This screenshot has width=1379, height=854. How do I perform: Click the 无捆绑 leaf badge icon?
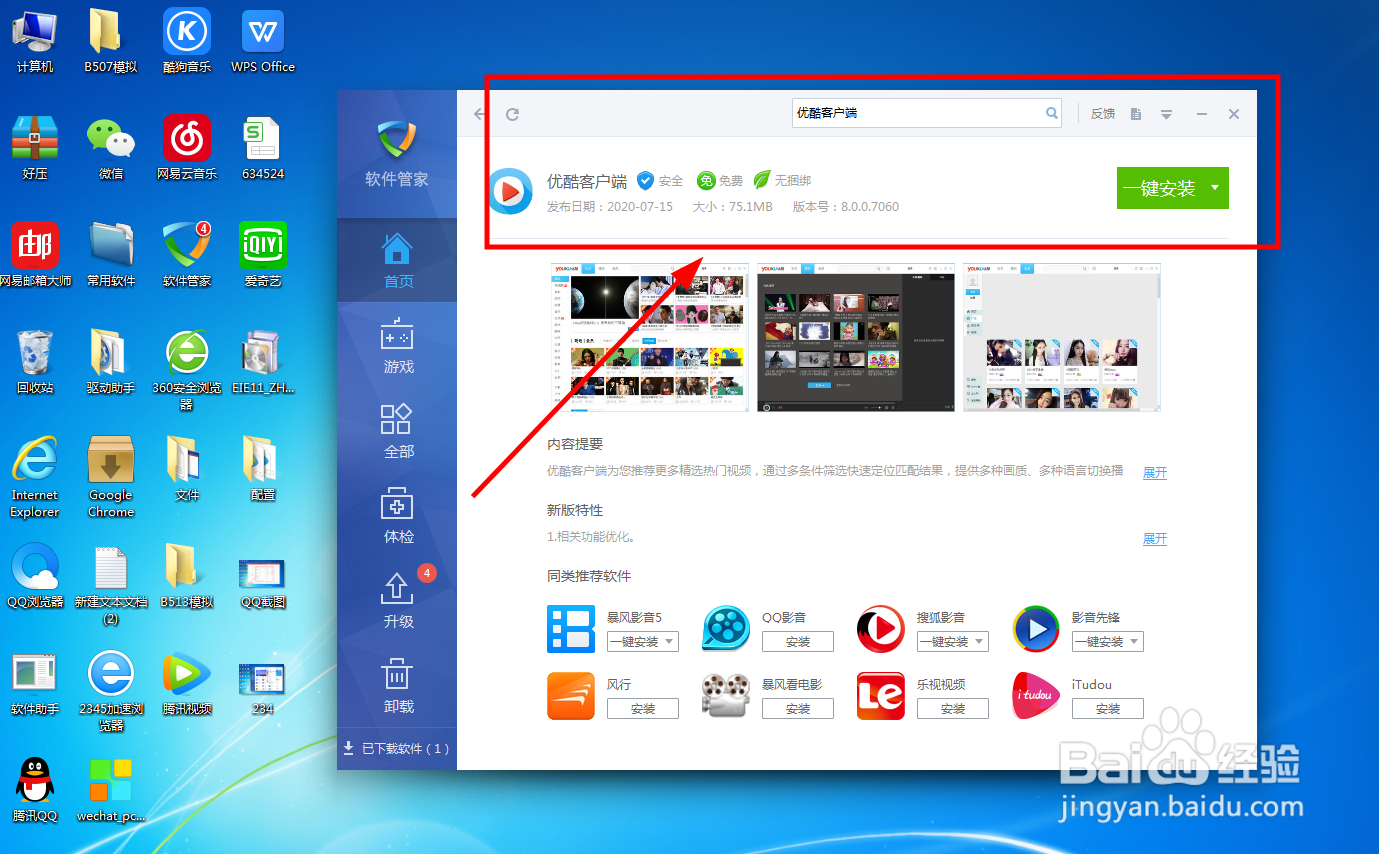(x=762, y=180)
